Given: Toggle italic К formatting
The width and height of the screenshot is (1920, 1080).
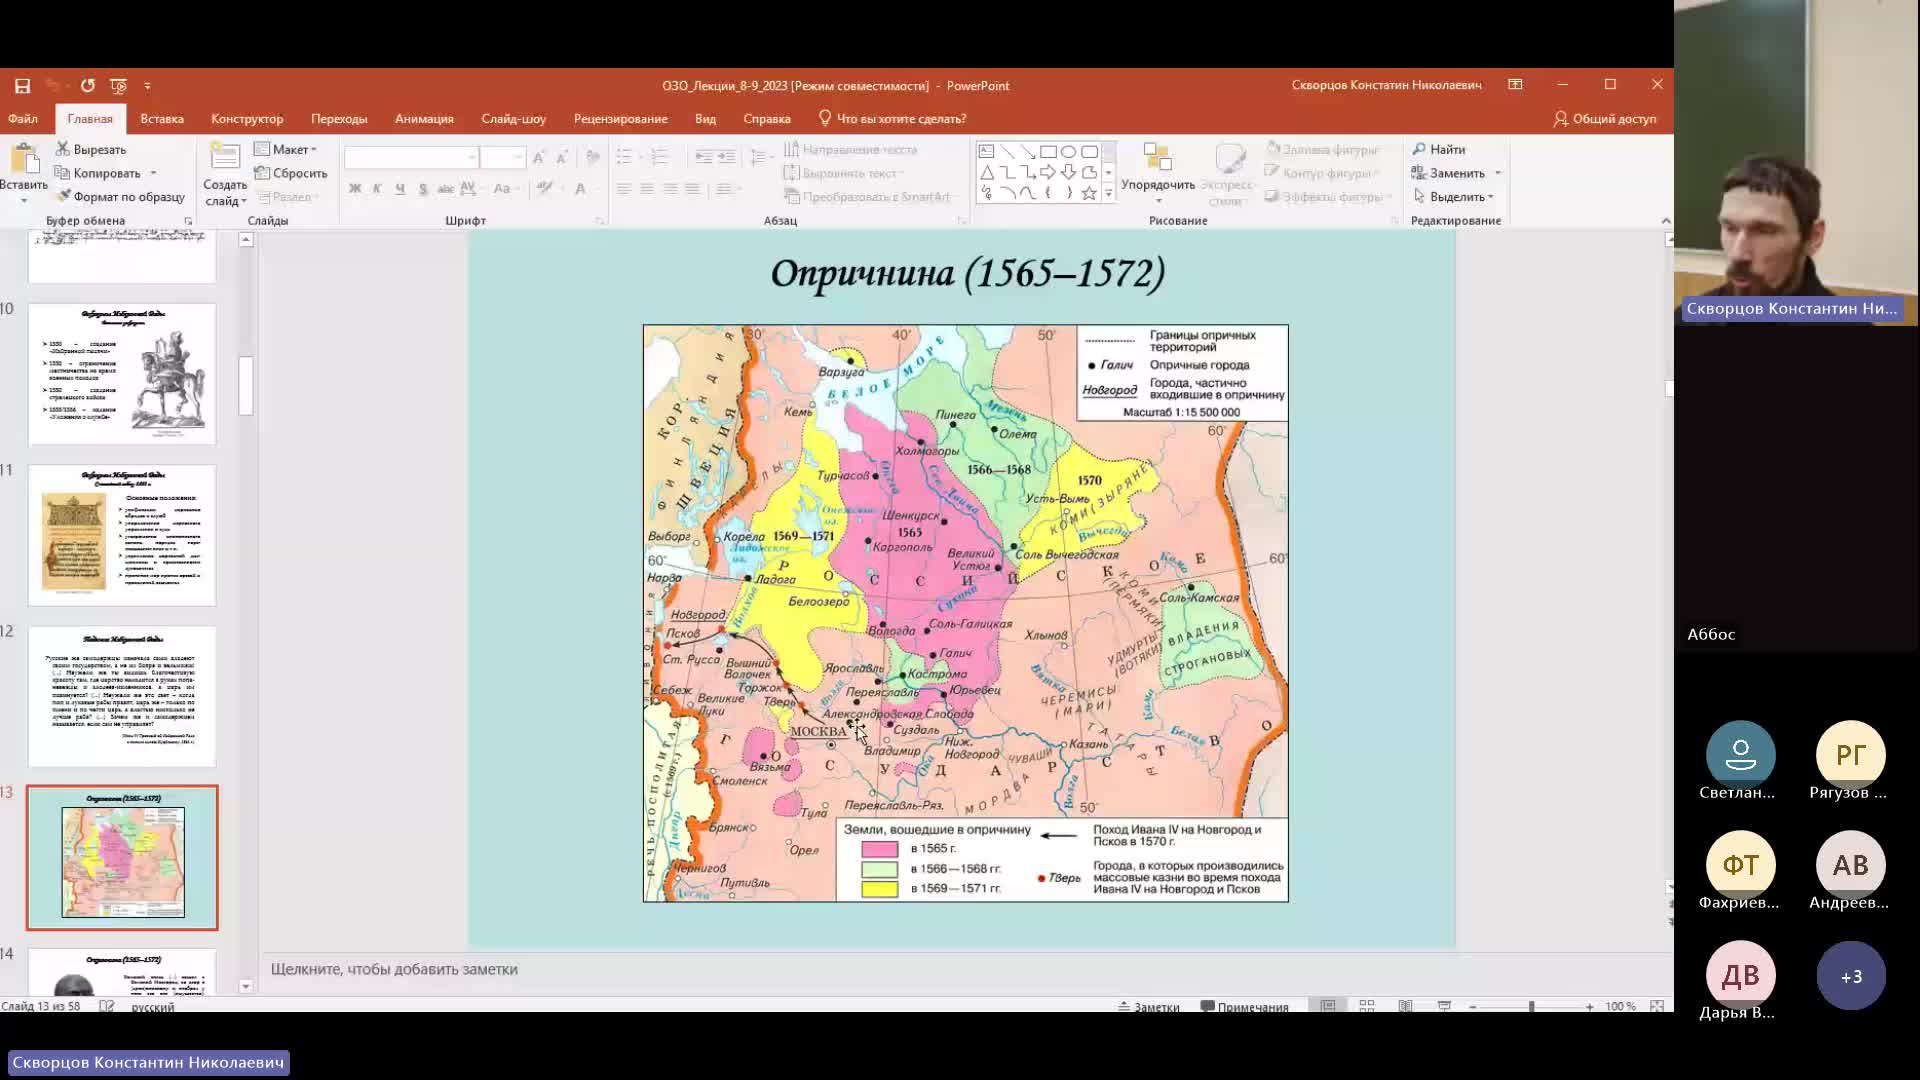Looking at the screenshot, I should click(377, 189).
